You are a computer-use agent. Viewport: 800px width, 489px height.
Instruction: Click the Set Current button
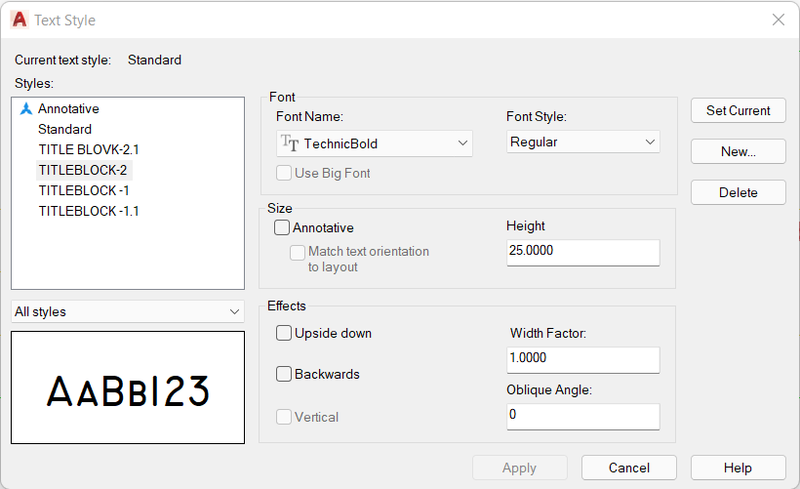(x=738, y=110)
